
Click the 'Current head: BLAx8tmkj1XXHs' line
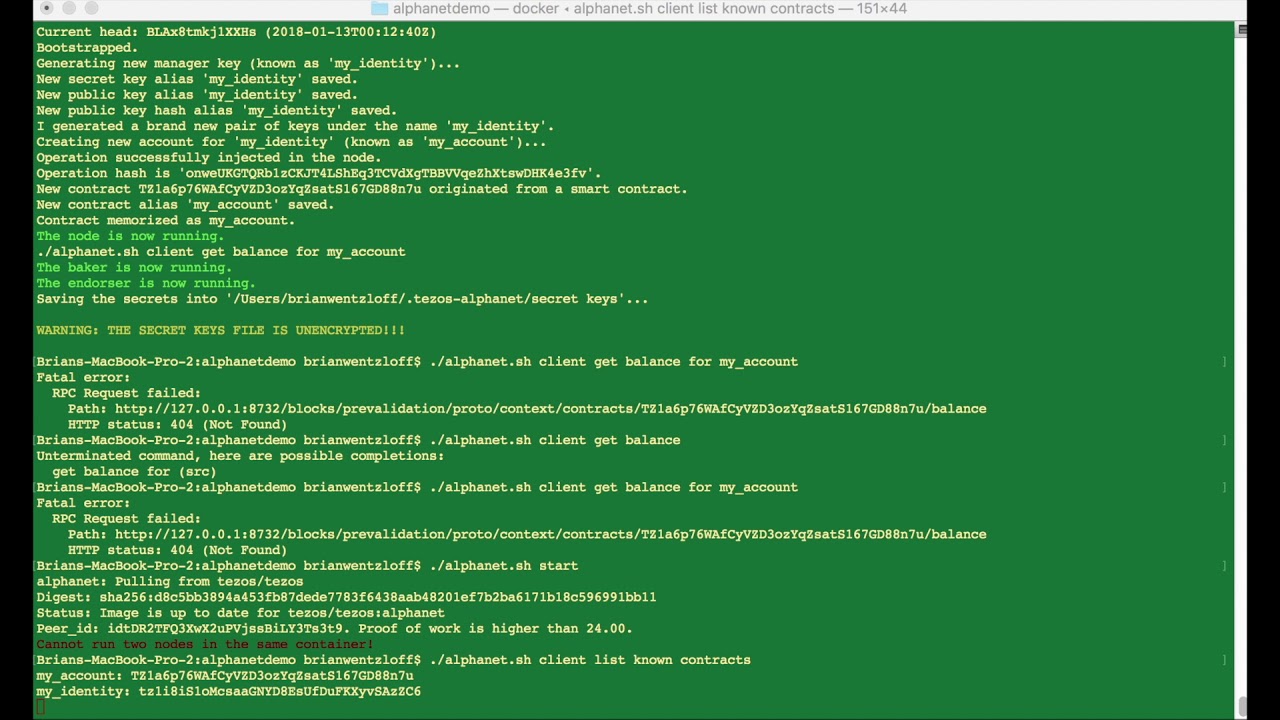tap(236, 32)
